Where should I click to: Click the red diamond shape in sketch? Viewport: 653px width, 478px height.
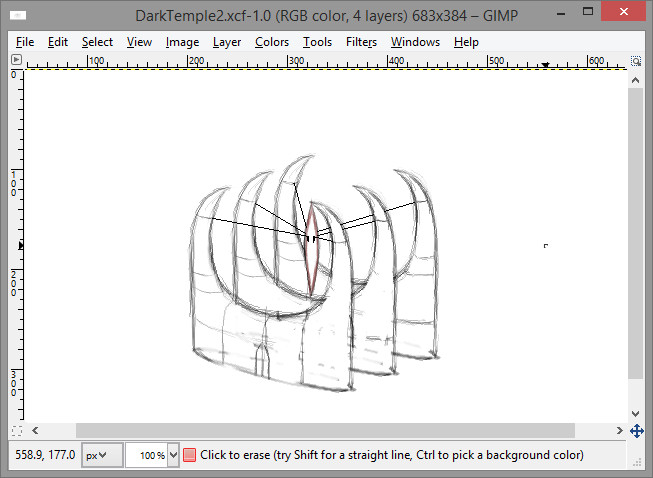point(312,249)
